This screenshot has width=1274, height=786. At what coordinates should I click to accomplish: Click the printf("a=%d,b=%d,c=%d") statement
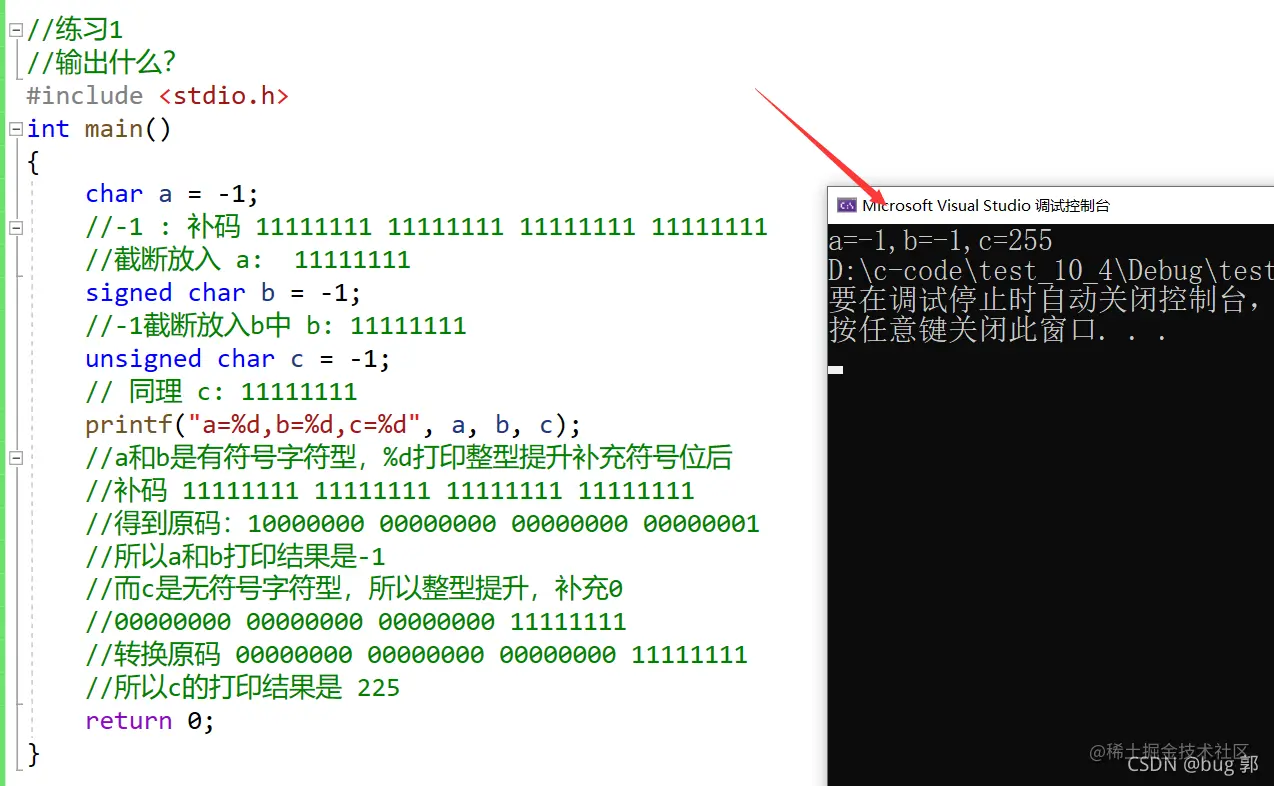pos(333,425)
